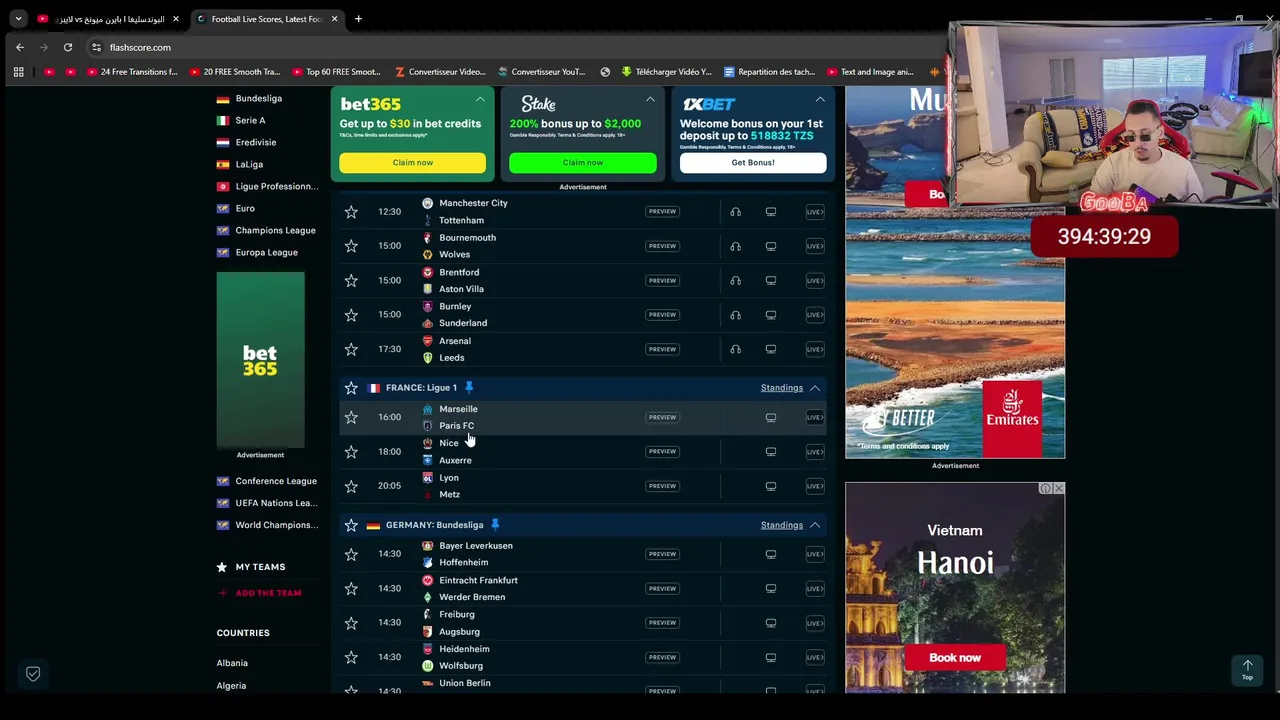Favorite the Lyon vs Metz match
This screenshot has width=1280, height=720.
click(x=351, y=486)
